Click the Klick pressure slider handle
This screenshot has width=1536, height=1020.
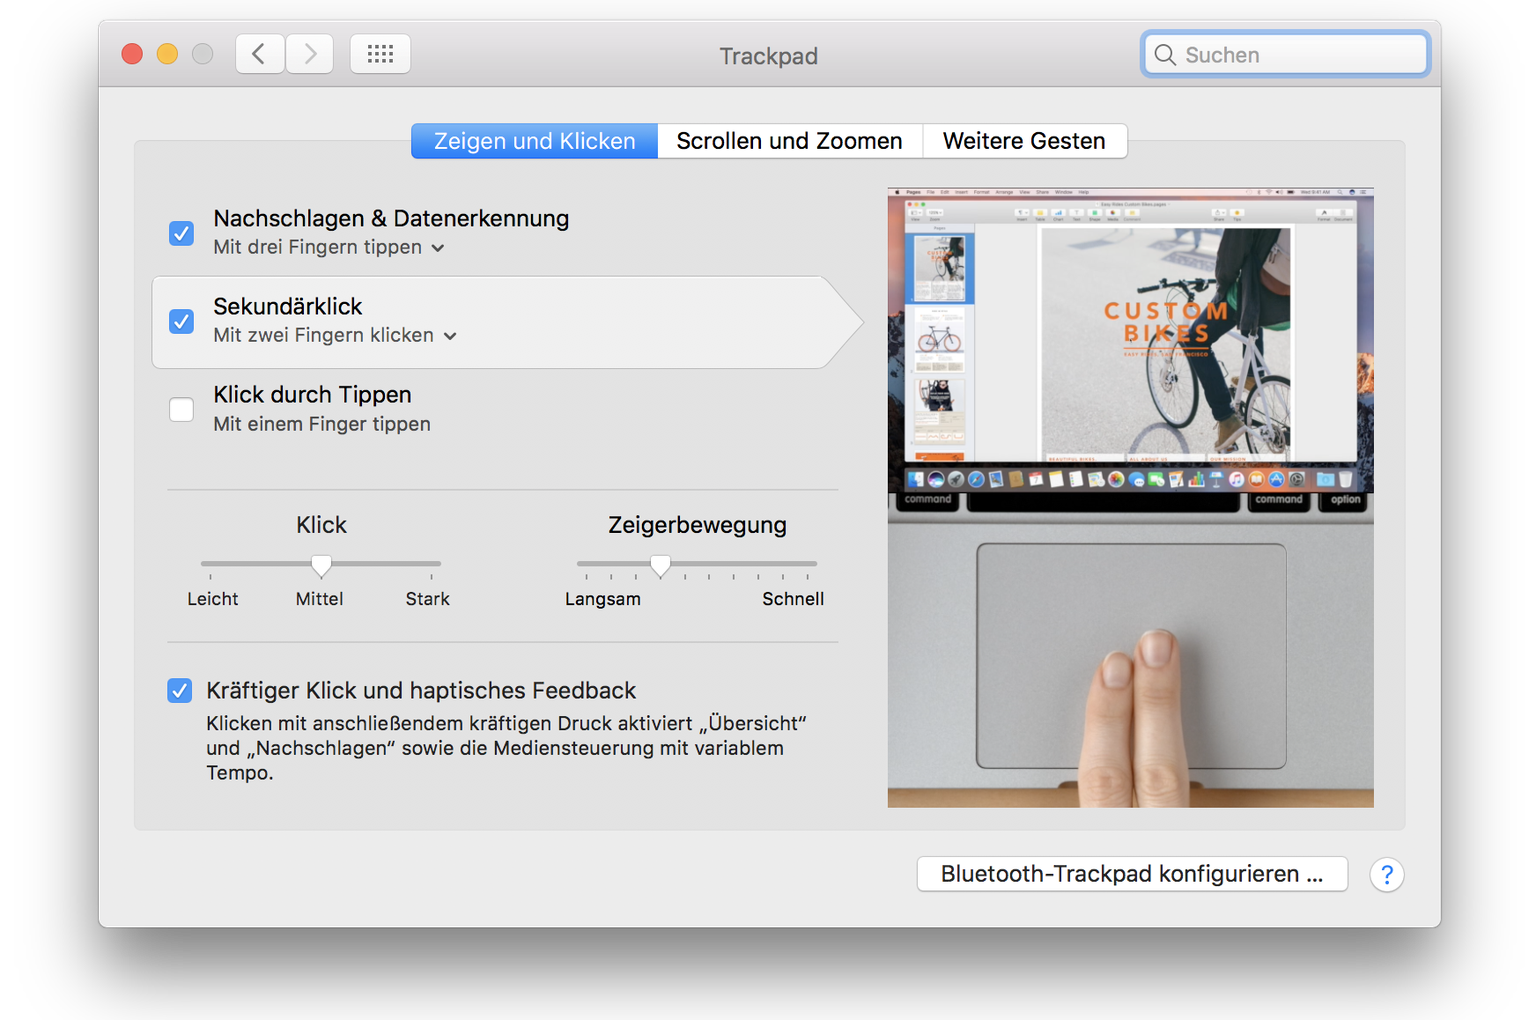[321, 566]
